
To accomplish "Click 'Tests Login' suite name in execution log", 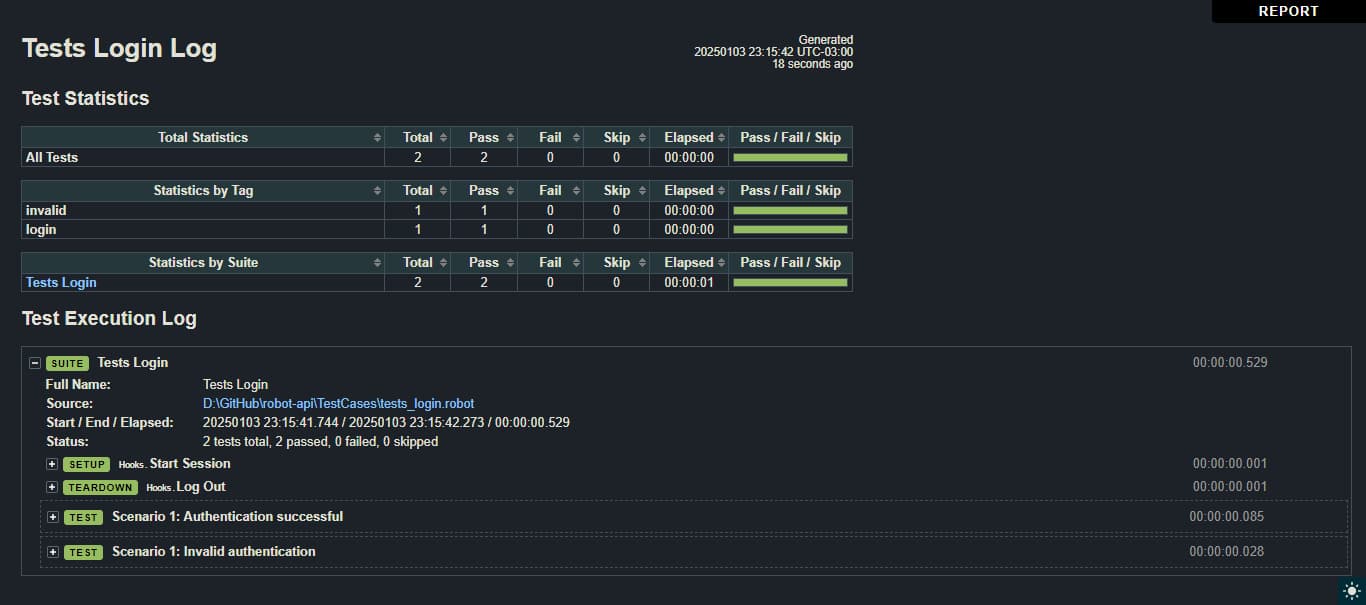I will coord(133,362).
